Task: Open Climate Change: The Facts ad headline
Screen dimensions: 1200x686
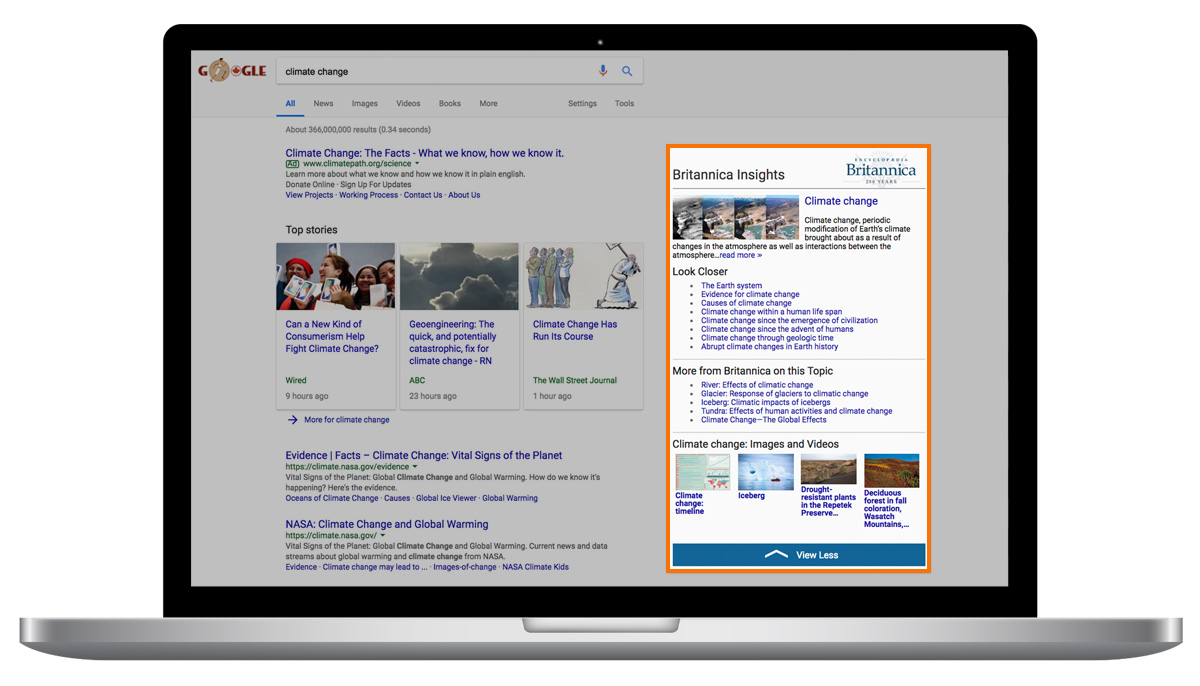Action: coord(425,153)
